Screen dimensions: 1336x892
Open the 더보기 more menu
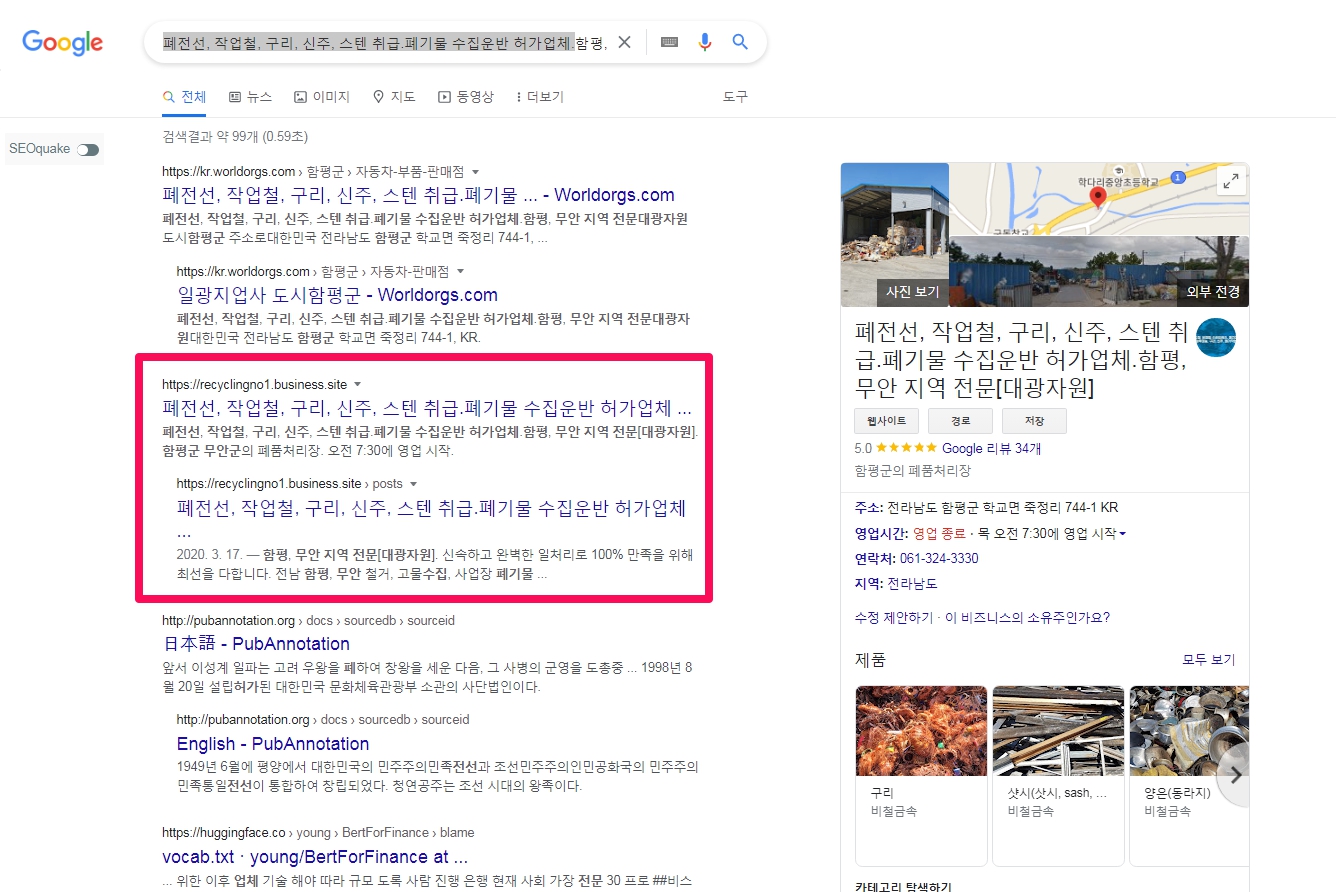(540, 97)
